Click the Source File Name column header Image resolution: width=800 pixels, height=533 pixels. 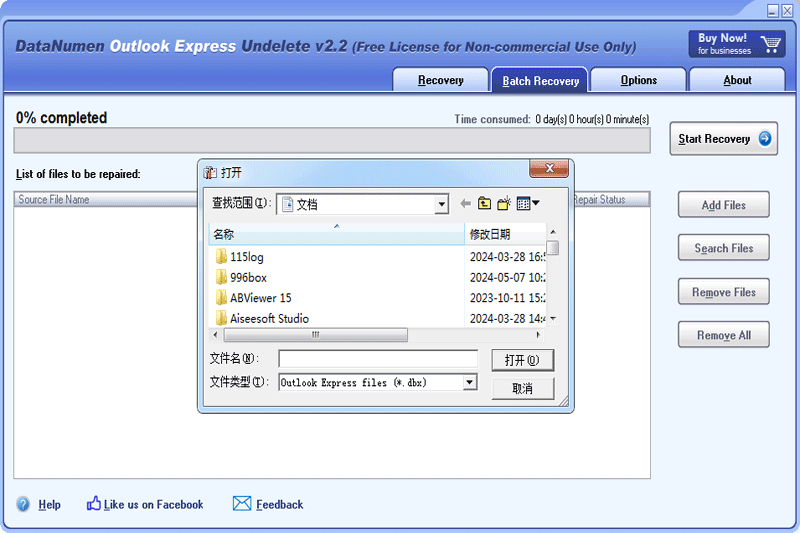point(106,199)
